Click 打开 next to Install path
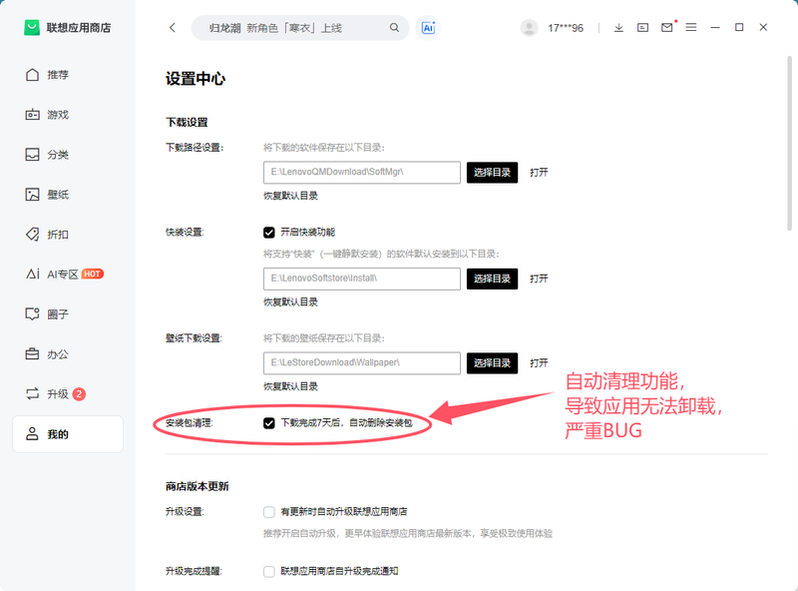 [538, 278]
